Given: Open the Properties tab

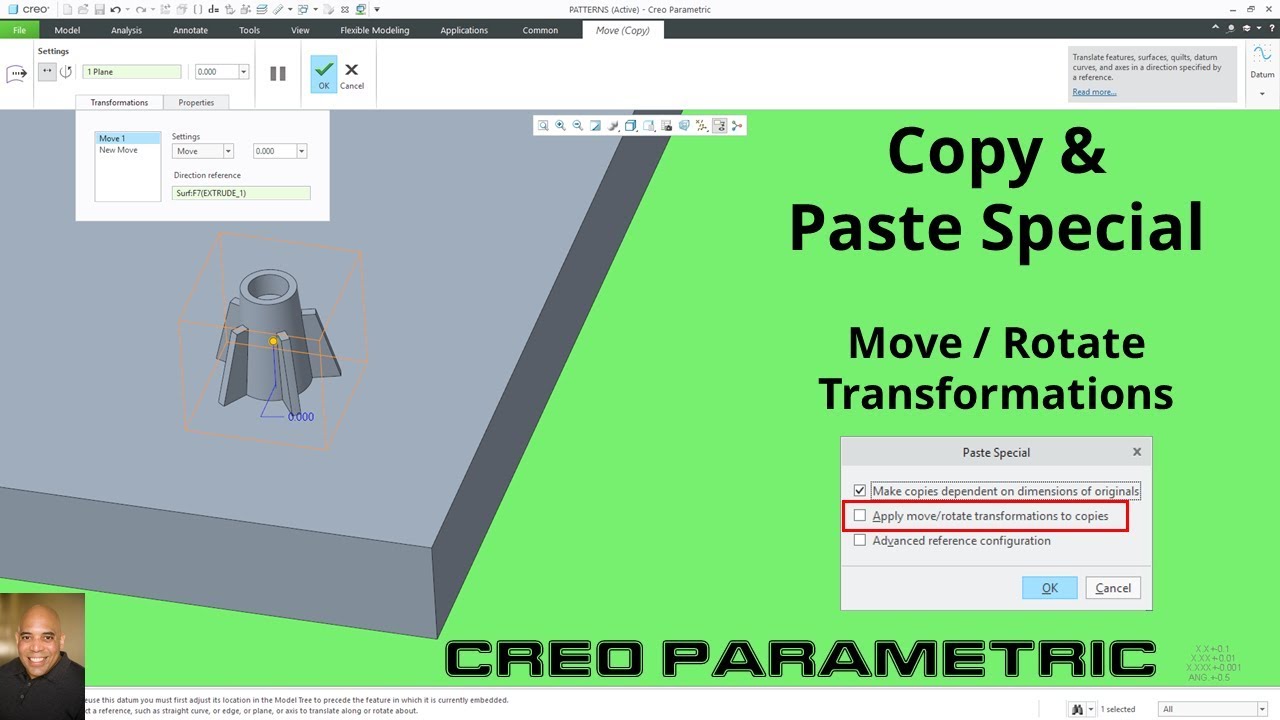Looking at the screenshot, I should tap(196, 102).
